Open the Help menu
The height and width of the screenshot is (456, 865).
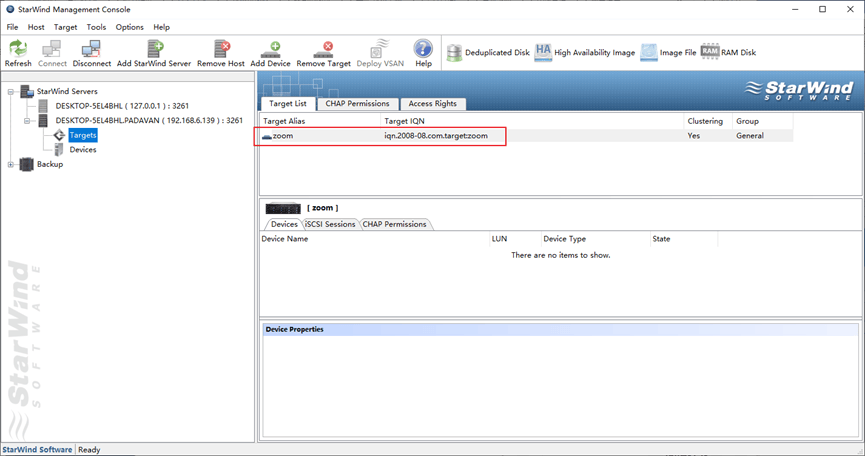tap(161, 27)
